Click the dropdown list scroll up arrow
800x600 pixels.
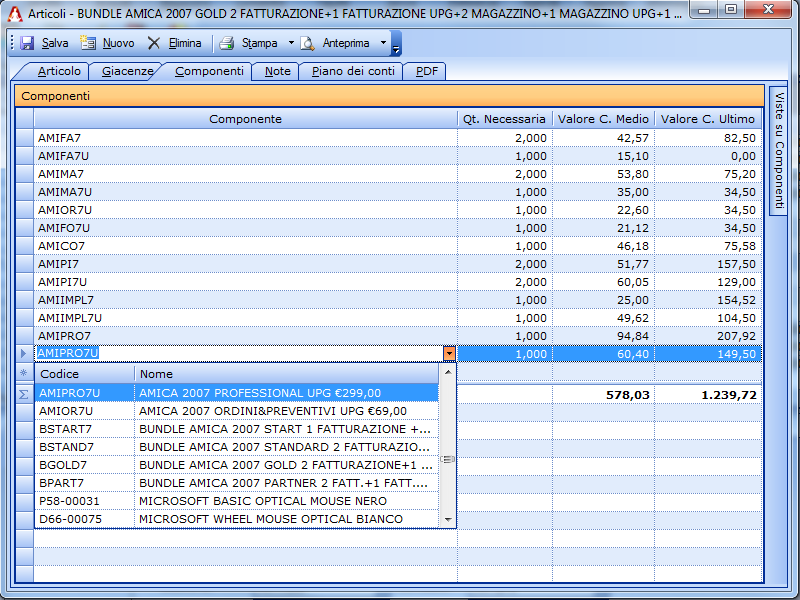(x=447, y=372)
